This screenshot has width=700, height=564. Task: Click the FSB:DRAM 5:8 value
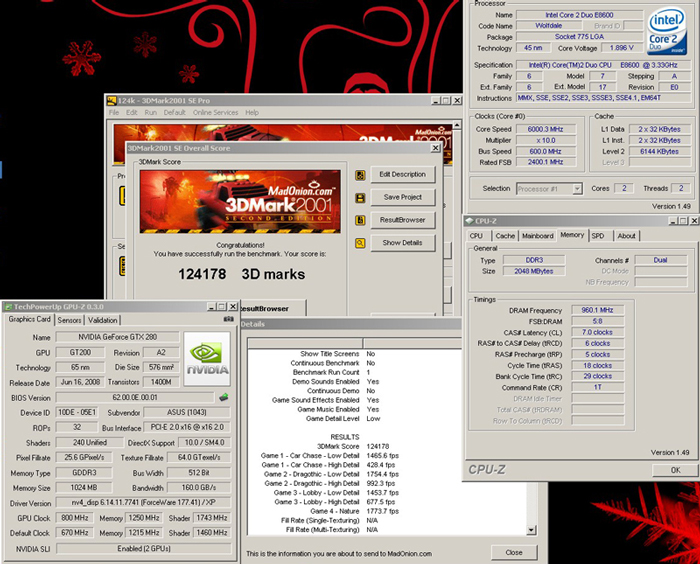pos(597,321)
